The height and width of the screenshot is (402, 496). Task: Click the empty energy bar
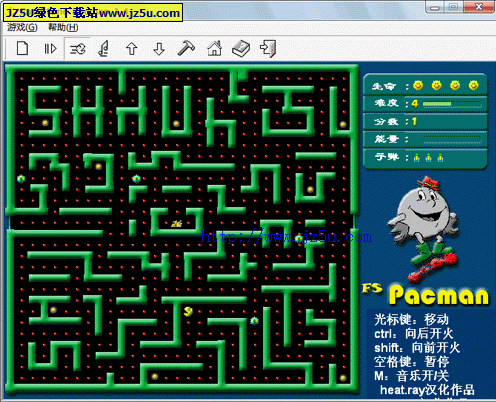452,139
